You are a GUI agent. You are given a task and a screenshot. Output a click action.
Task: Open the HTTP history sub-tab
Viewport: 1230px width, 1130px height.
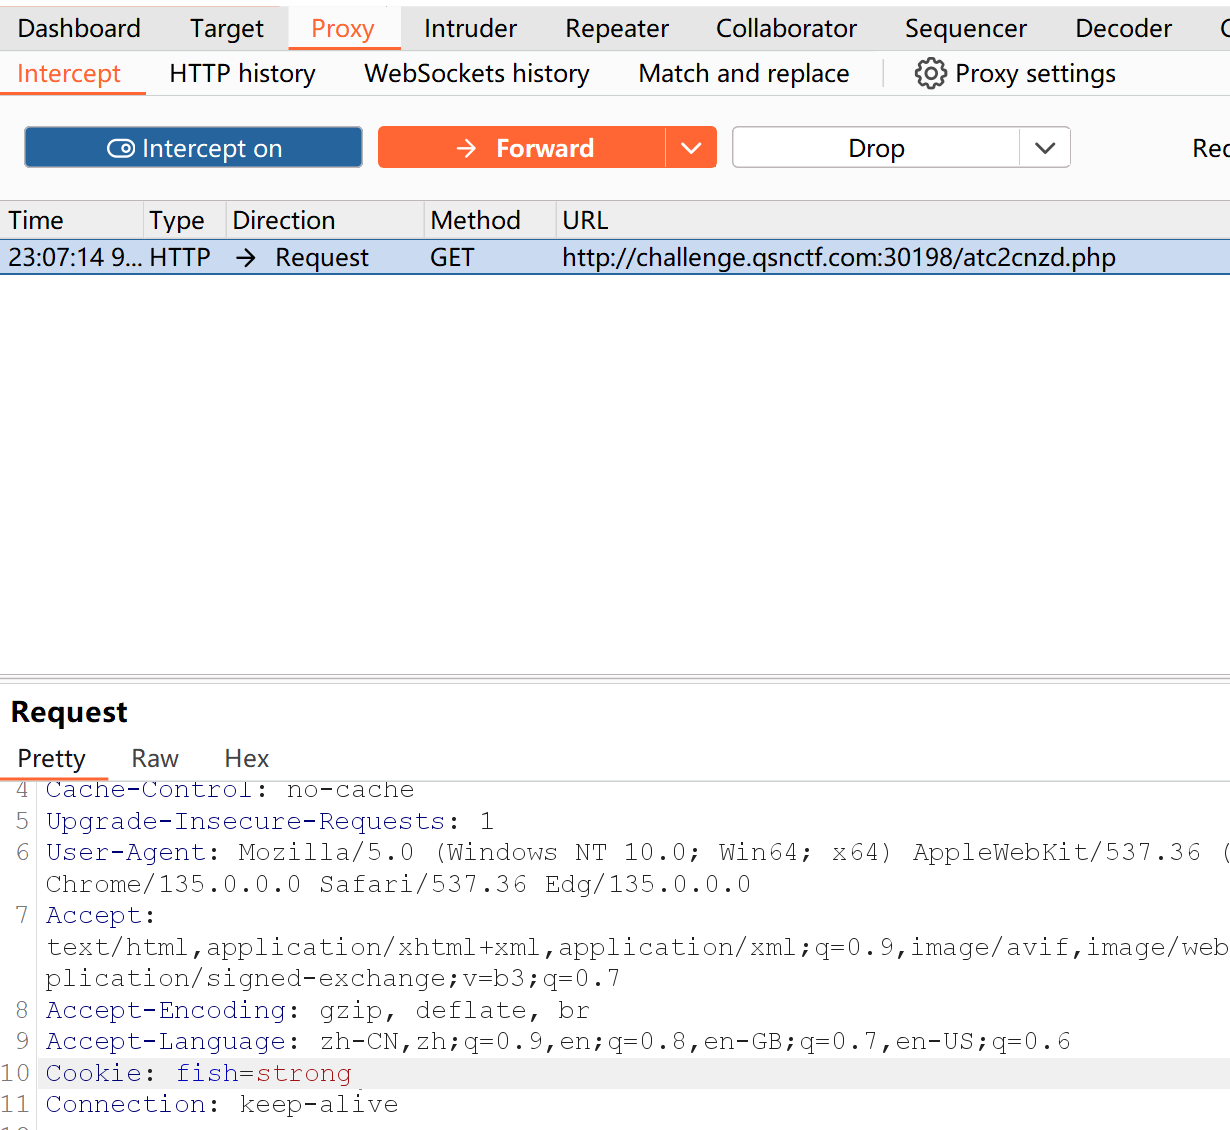(242, 74)
